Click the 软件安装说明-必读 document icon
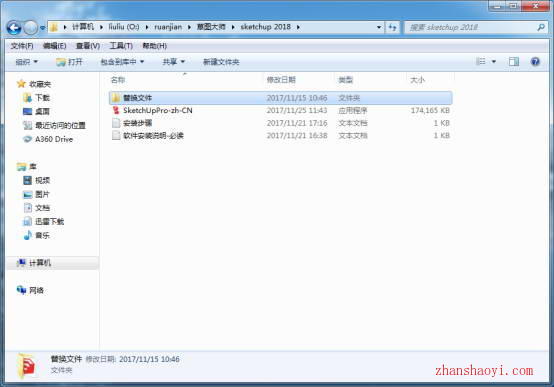 click(116, 135)
